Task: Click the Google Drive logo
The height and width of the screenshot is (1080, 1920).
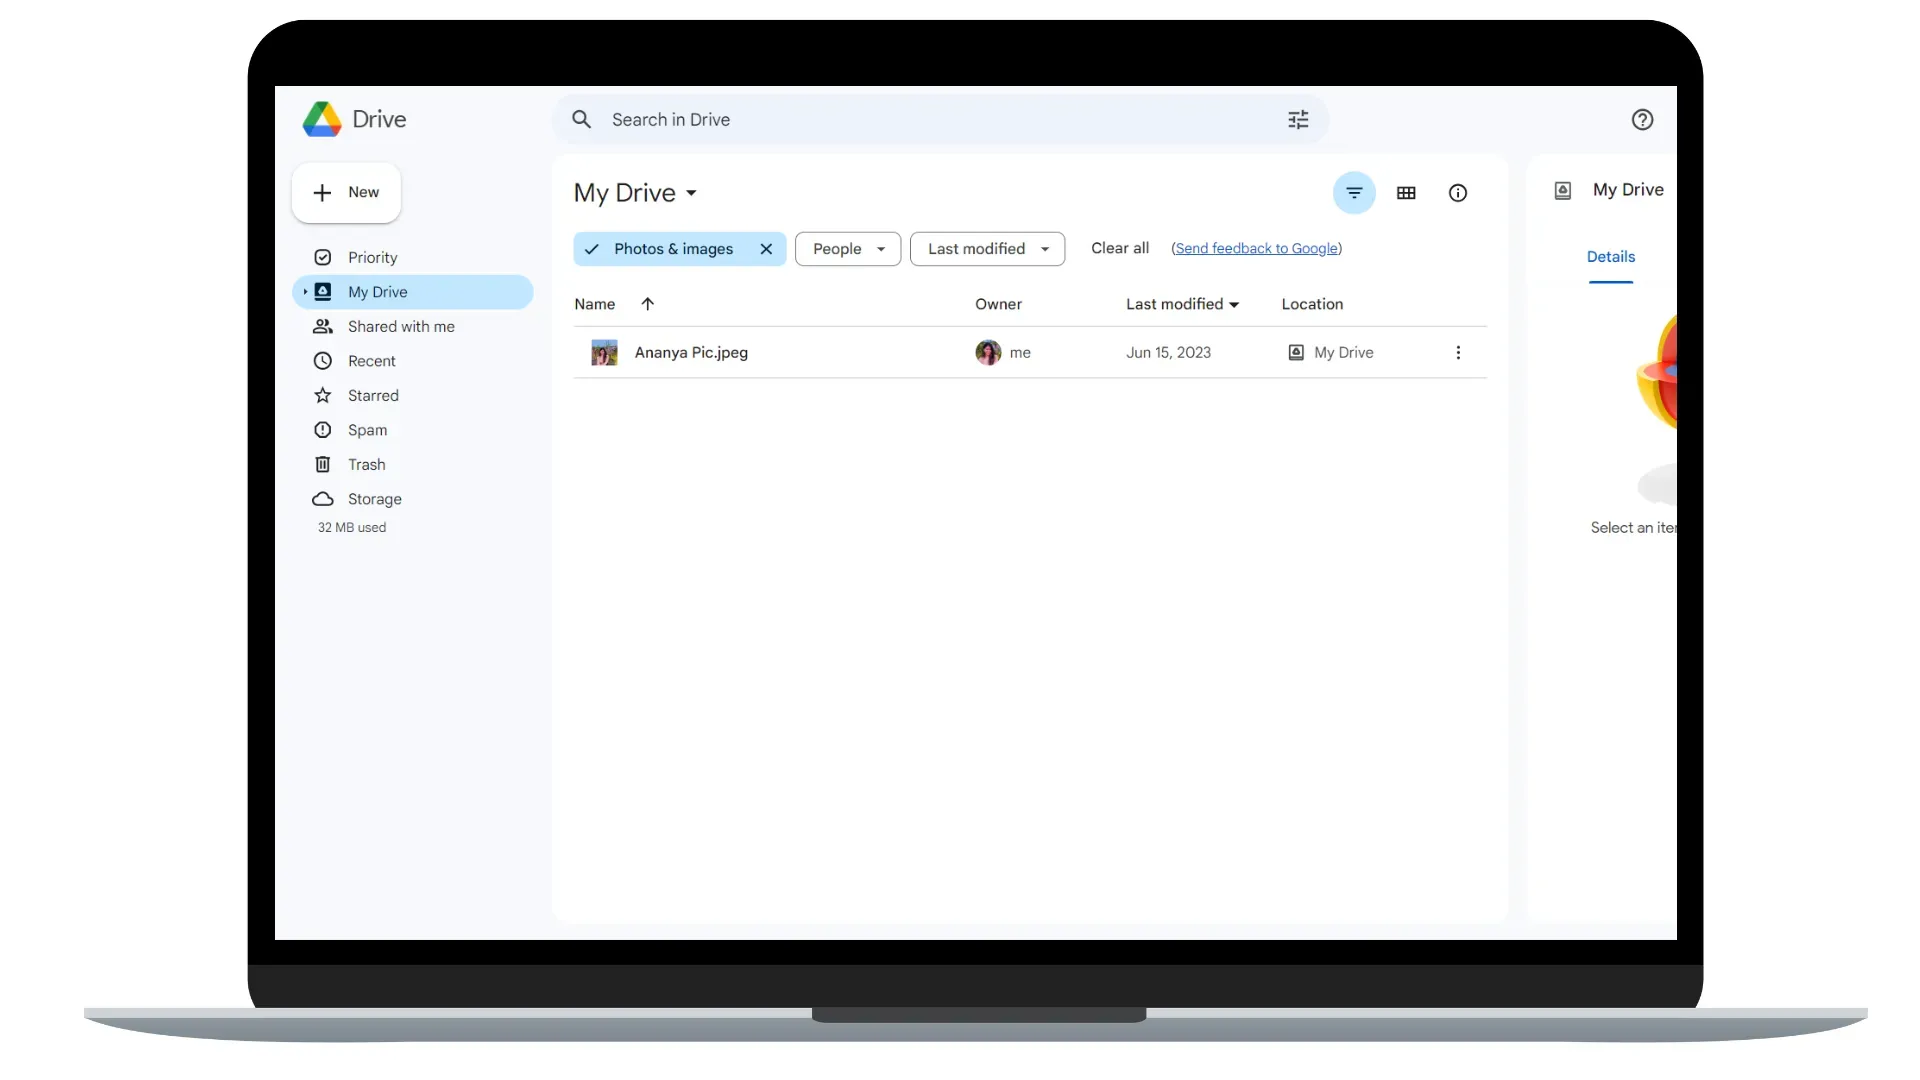Action: pos(323,119)
